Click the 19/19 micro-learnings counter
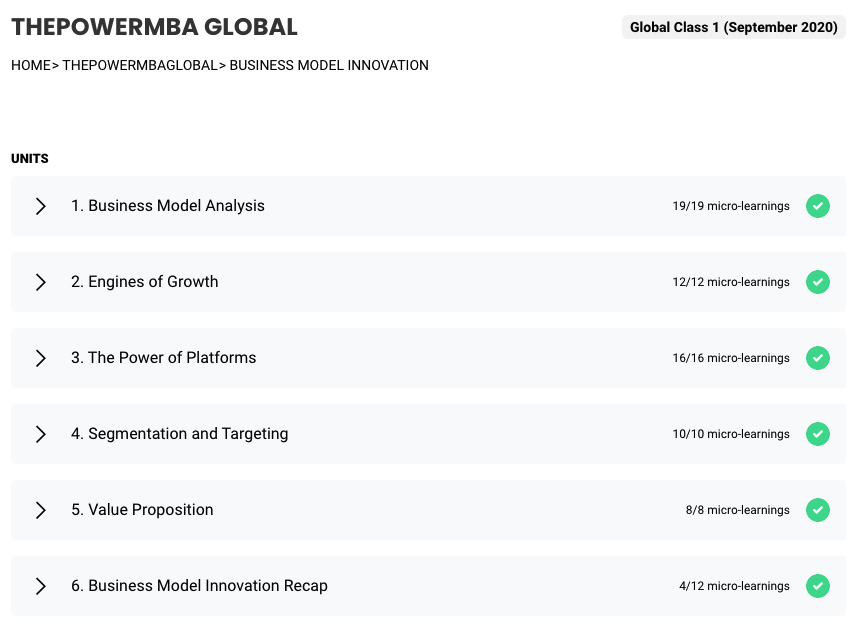Image resolution: width=861 pixels, height=642 pixels. pyautogui.click(x=729, y=206)
